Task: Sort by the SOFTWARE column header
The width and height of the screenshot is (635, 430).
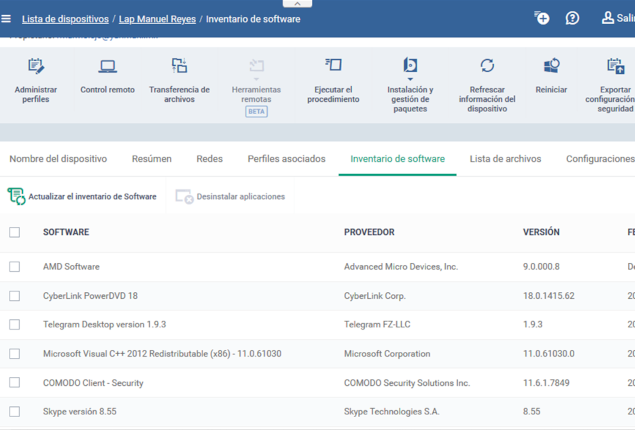Action: pyautogui.click(x=66, y=232)
